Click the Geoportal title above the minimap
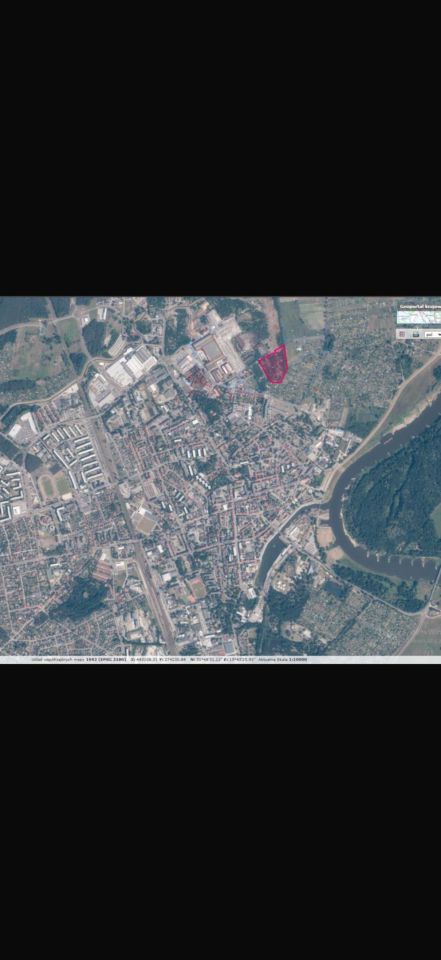The height and width of the screenshot is (960, 441). point(420,306)
